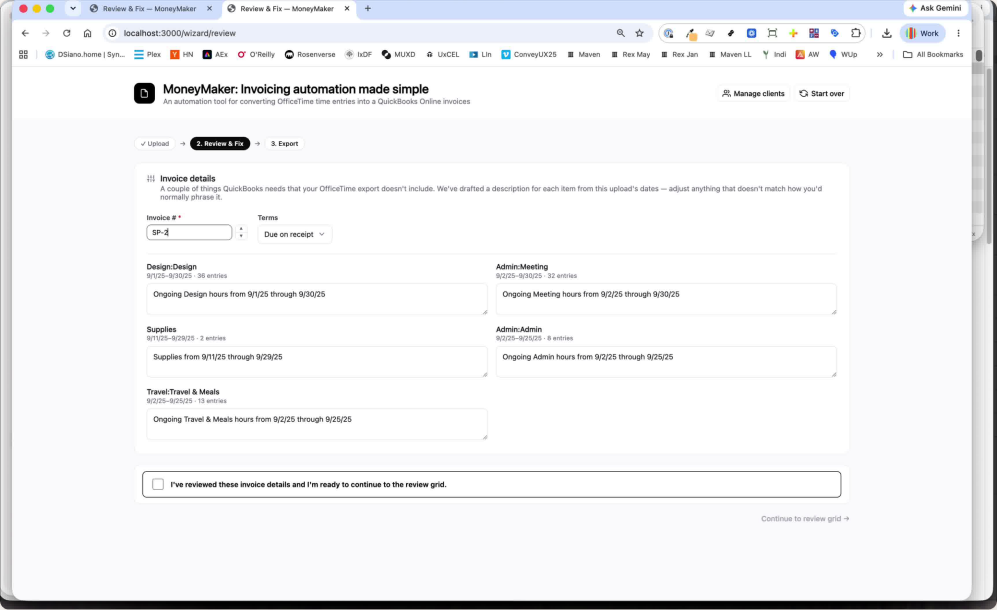
Task: Select the active second Review & Fix tab
Action: (x=287, y=9)
